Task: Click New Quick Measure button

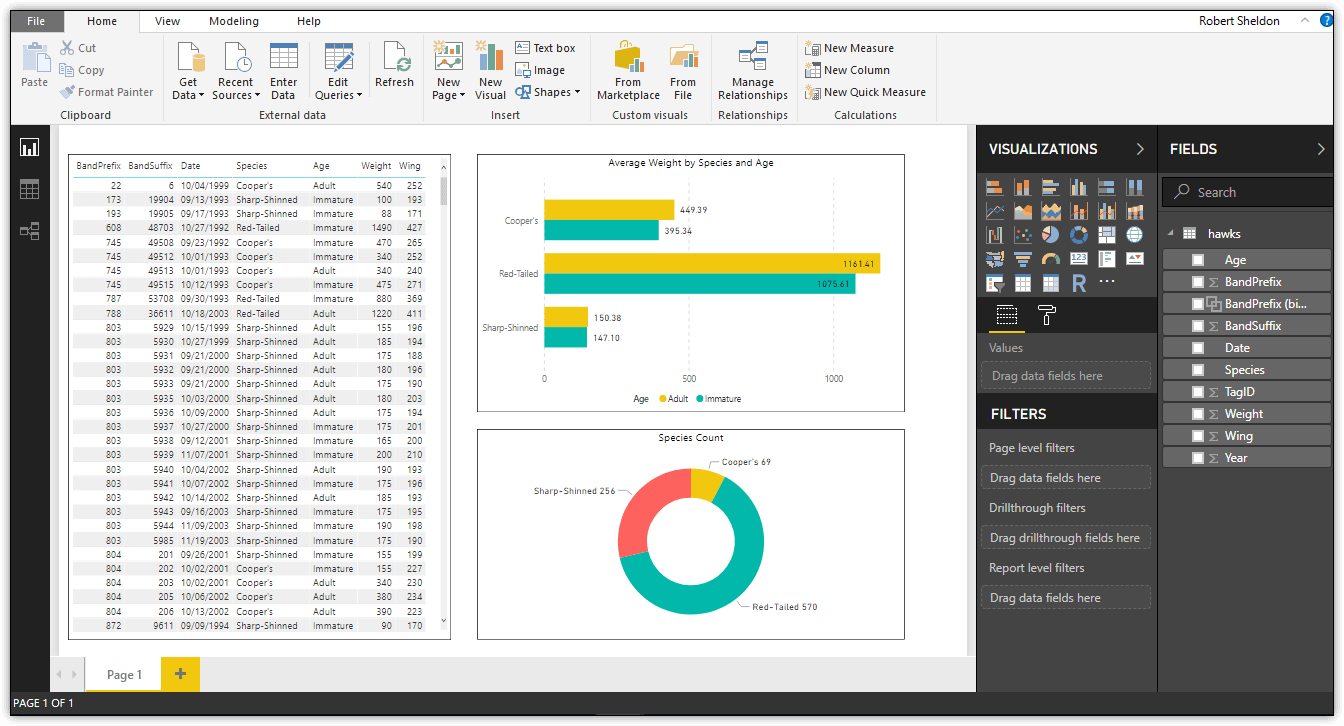Action: 865,92
